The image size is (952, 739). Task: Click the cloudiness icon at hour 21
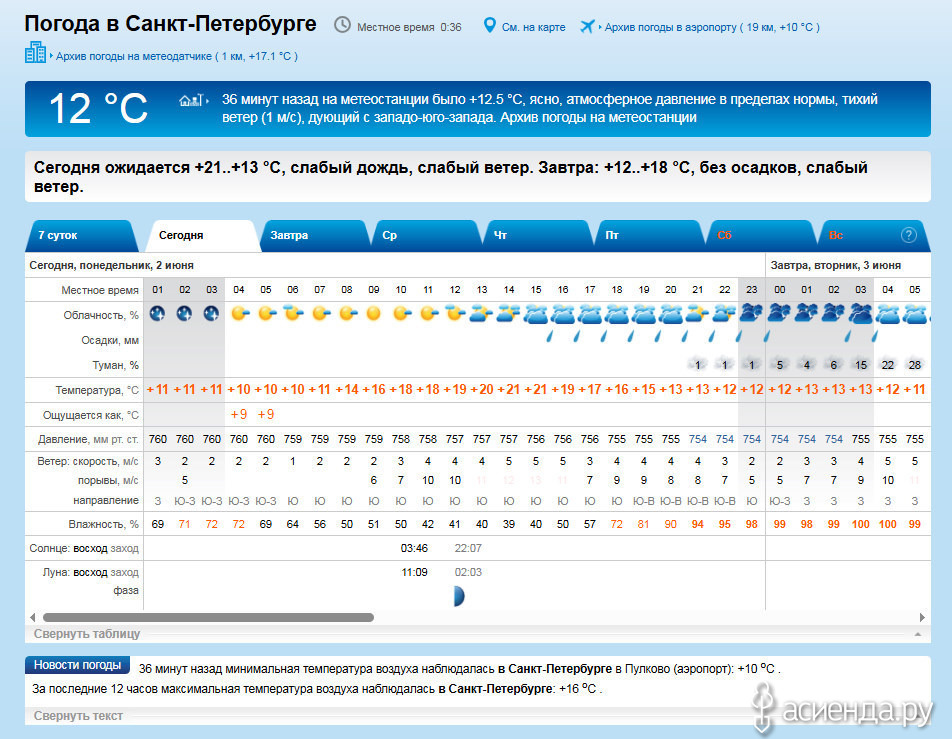tap(698, 313)
